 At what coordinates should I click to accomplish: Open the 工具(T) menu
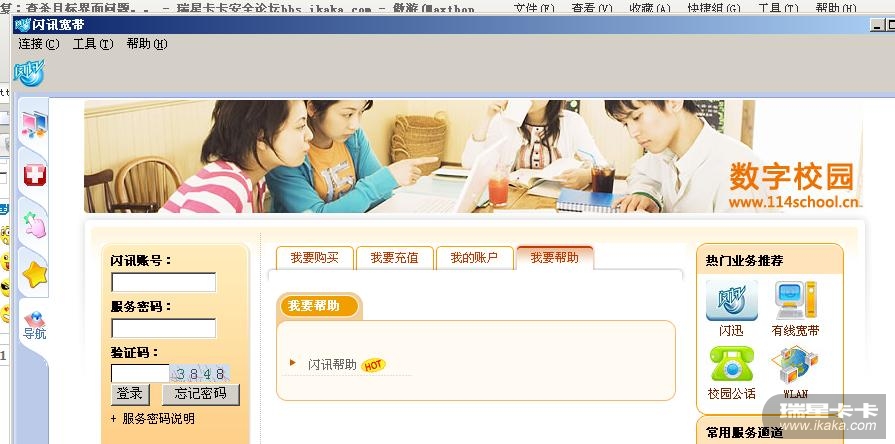click(93, 44)
